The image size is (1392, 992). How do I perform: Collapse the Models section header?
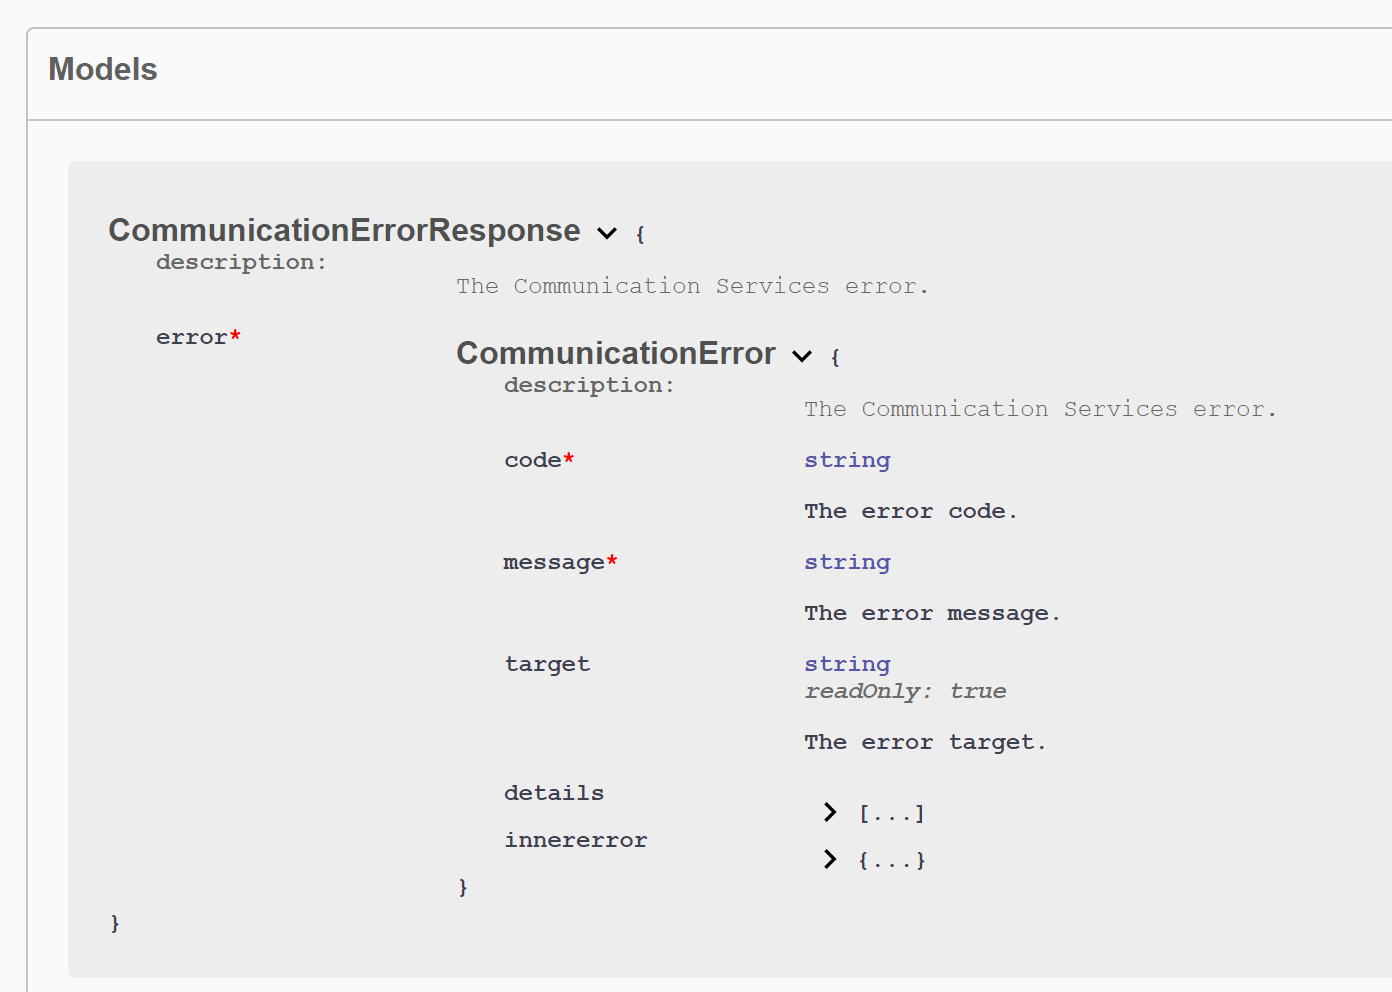click(x=103, y=69)
